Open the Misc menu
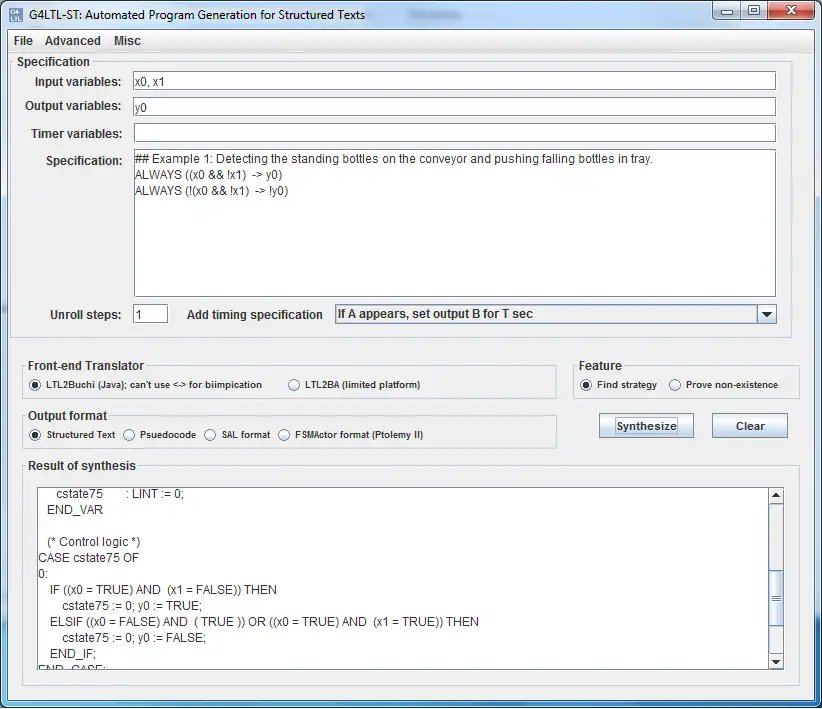Viewport: 822px width, 709px height. [x=127, y=41]
